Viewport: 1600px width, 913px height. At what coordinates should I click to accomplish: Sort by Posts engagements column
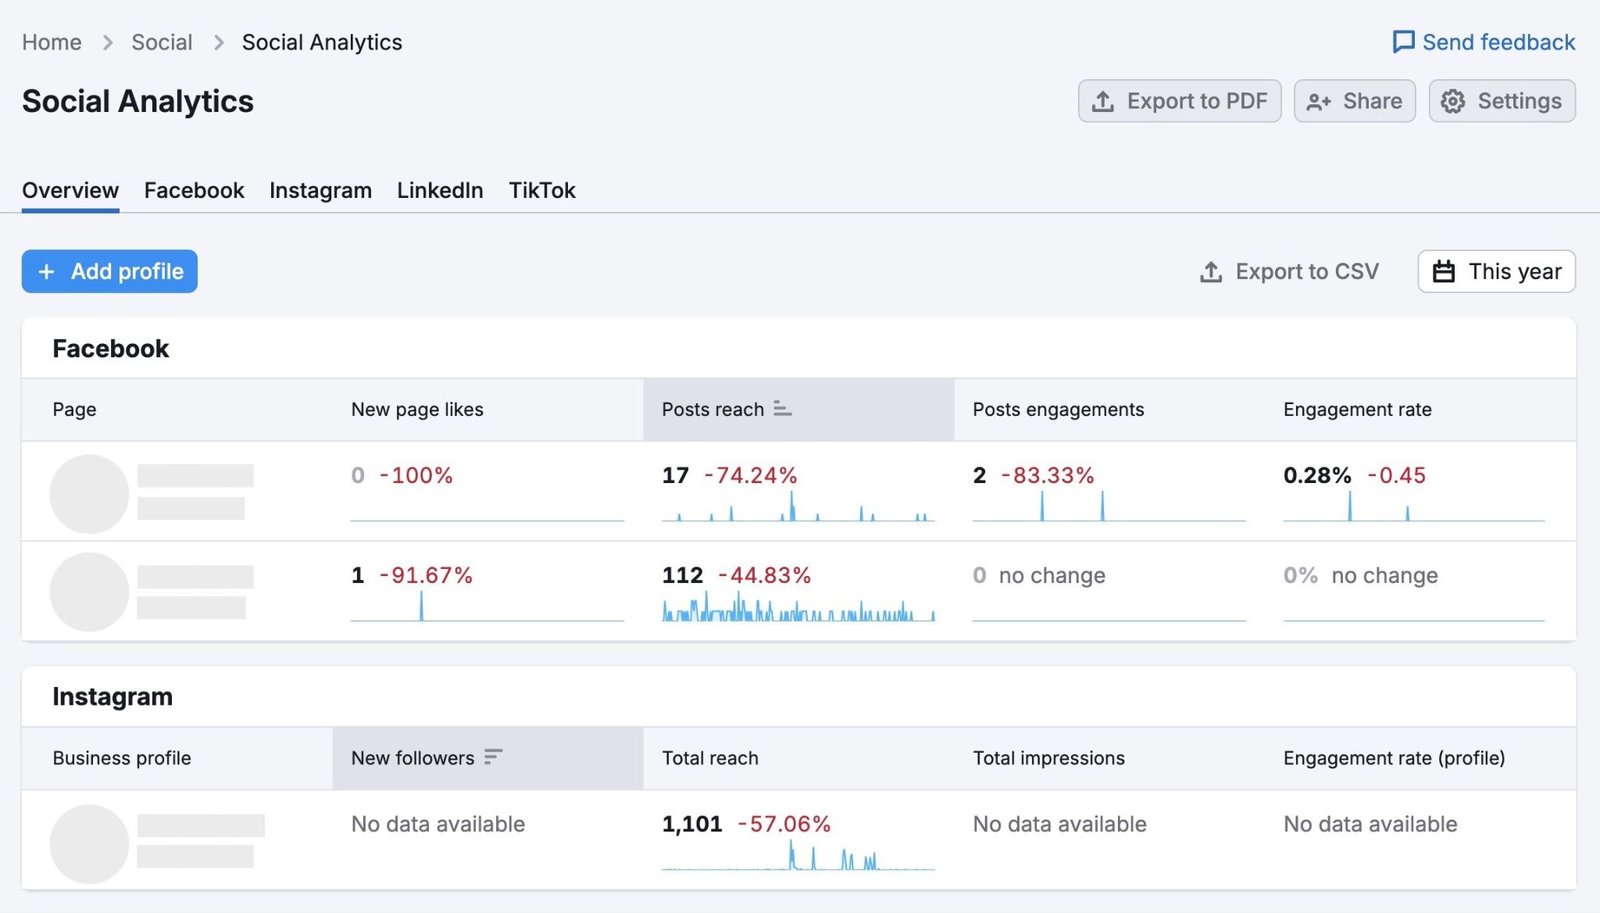coord(1058,409)
